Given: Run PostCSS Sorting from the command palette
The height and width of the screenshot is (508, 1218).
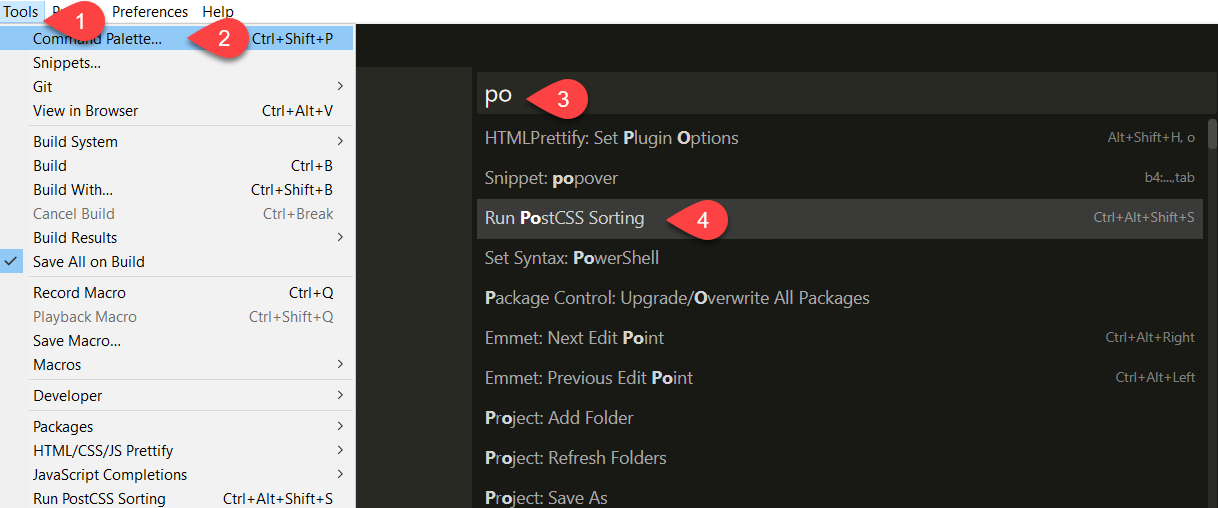Looking at the screenshot, I should point(565,218).
